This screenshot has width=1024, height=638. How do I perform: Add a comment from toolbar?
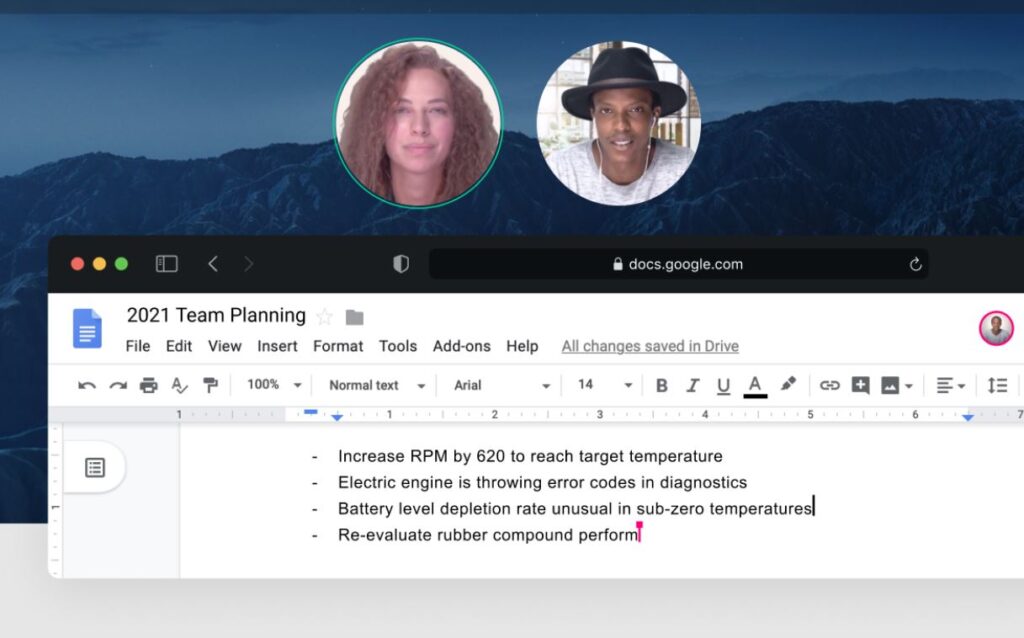[860, 385]
